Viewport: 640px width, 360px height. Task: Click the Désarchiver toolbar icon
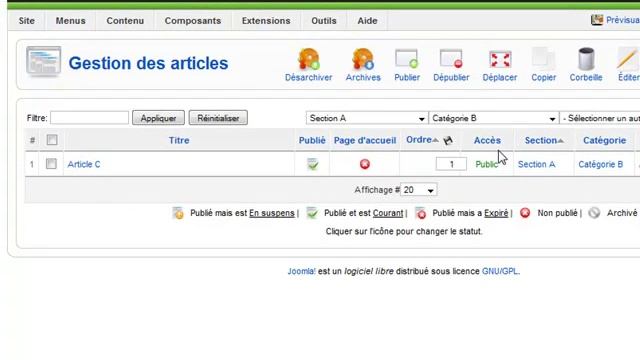tap(309, 59)
